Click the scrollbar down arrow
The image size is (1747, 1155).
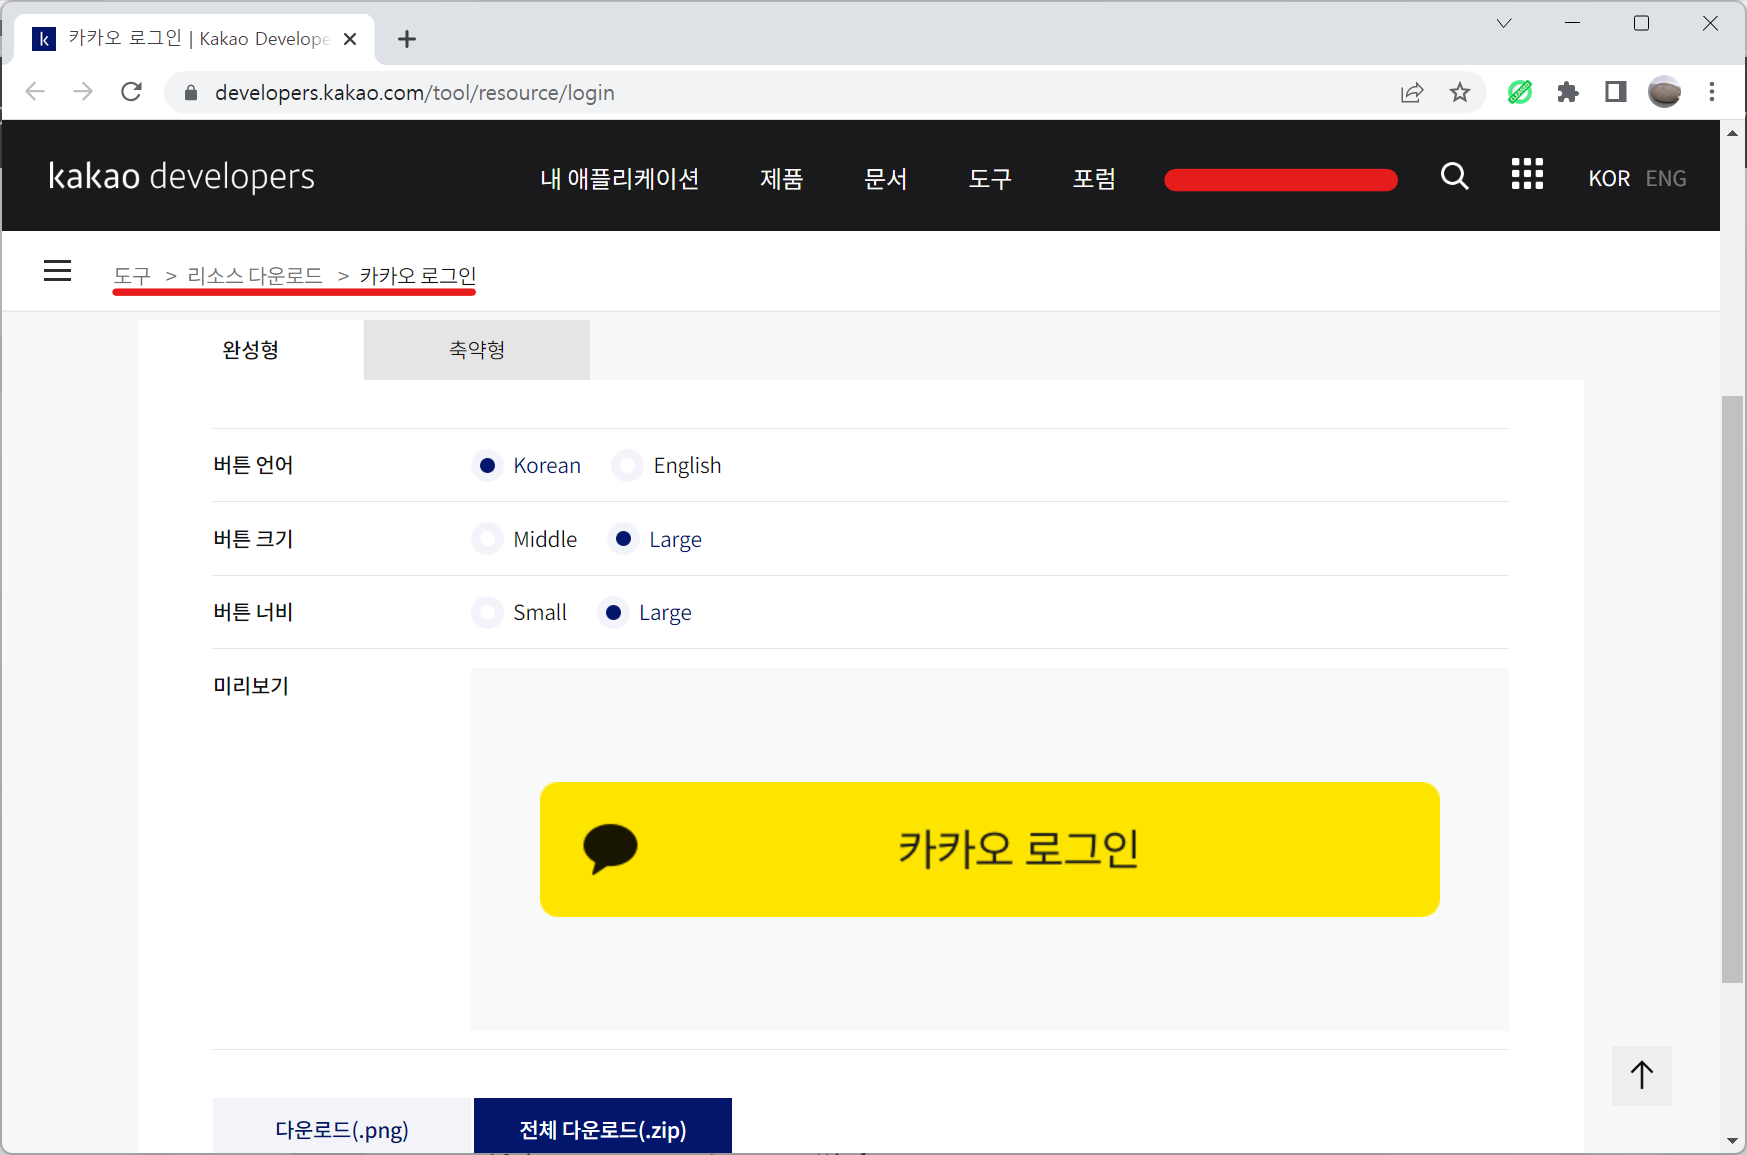[x=1732, y=1141]
